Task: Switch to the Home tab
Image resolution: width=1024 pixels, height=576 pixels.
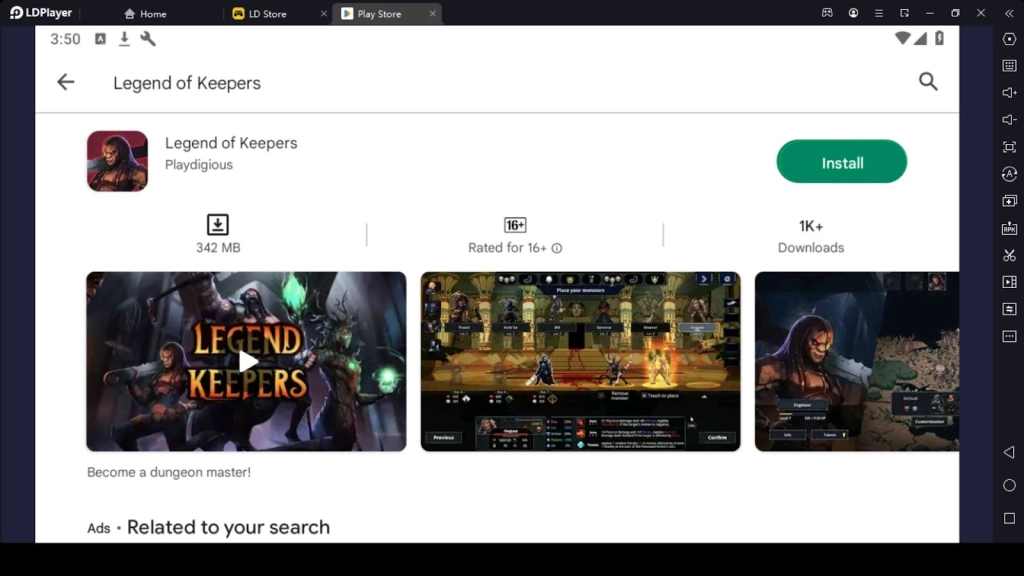Action: pos(146,13)
